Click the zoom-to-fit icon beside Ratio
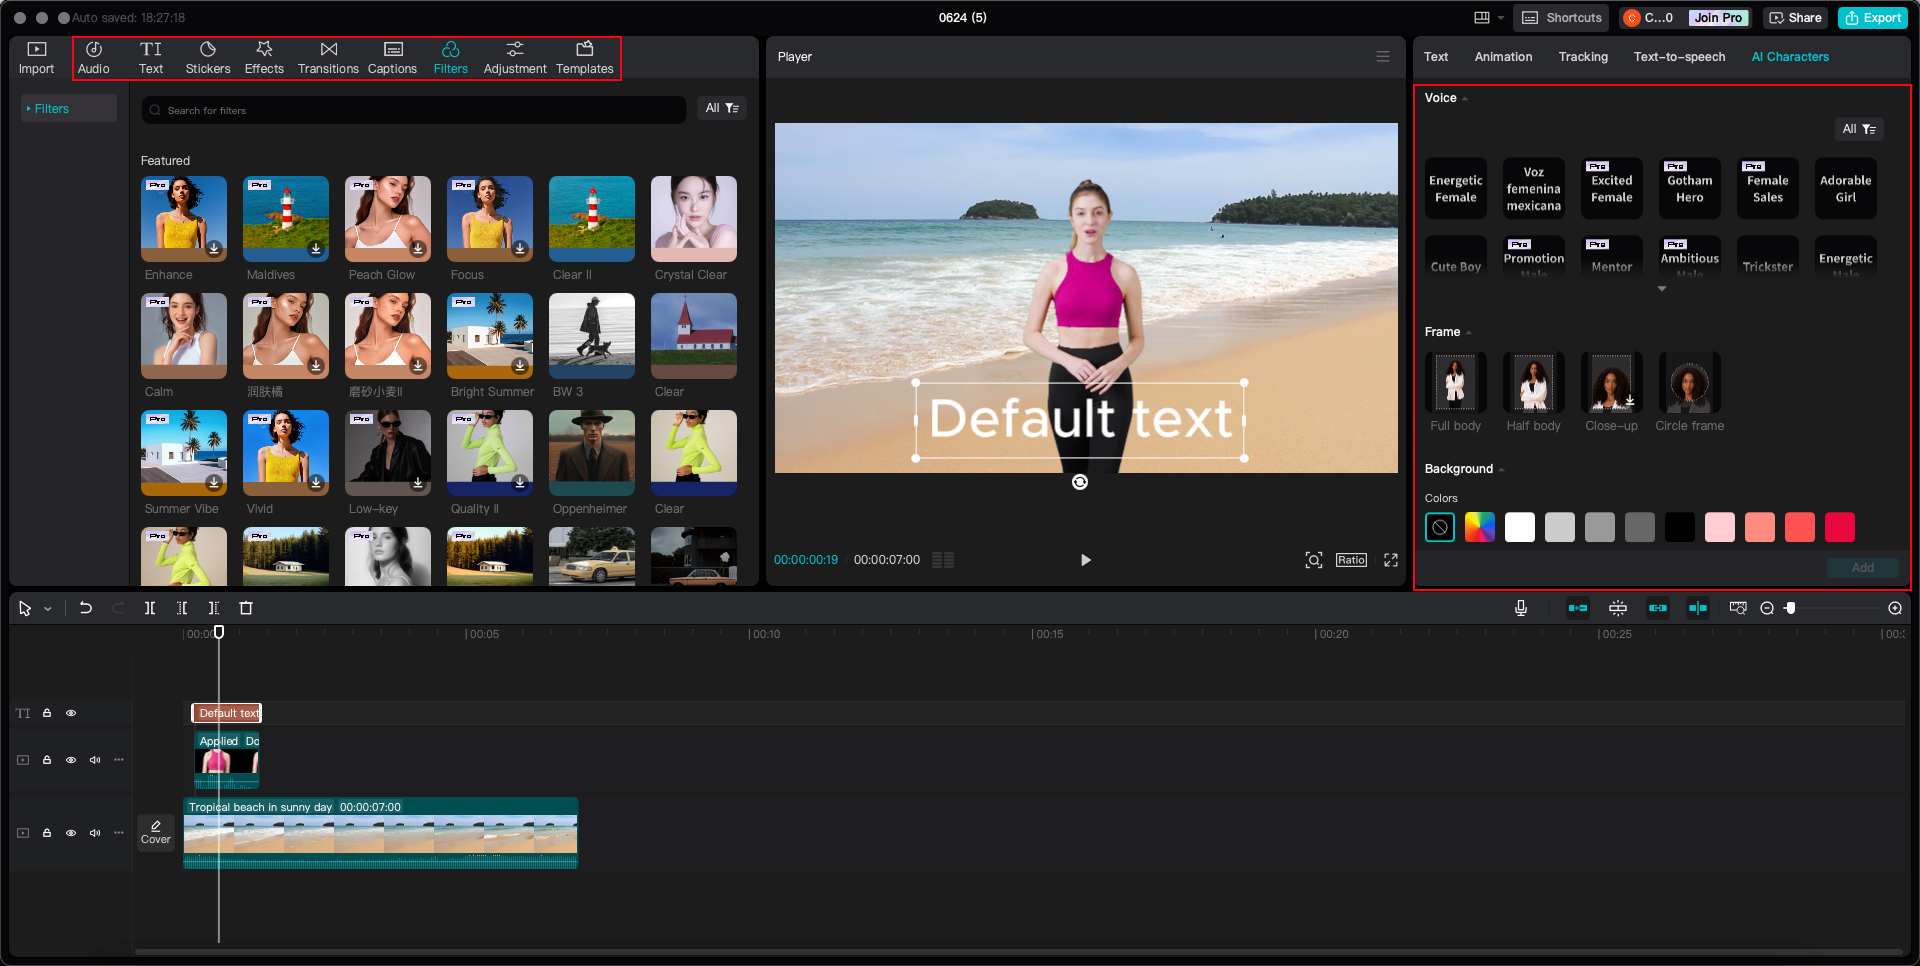This screenshot has height=966, width=1920. pos(1314,560)
